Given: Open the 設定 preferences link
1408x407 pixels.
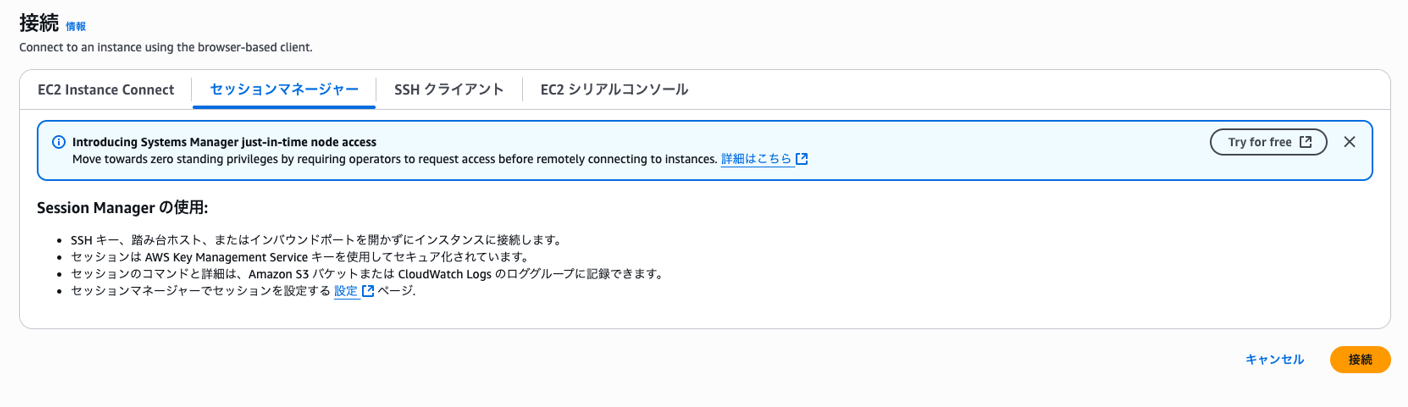Looking at the screenshot, I should [x=346, y=291].
